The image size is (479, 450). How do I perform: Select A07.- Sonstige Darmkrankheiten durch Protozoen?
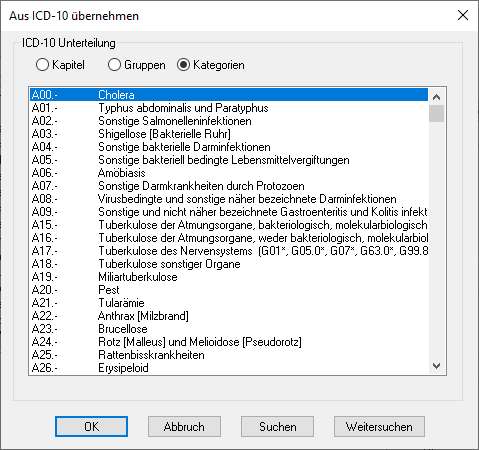[229, 186]
